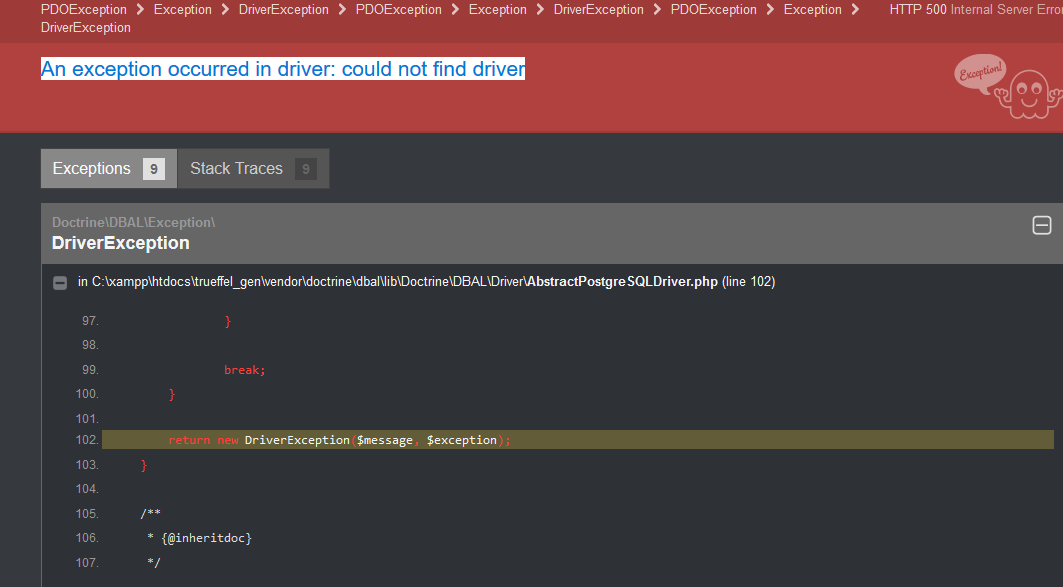Open the first DriverException breadcrumb link
The height and width of the screenshot is (587, 1063).
click(x=283, y=10)
